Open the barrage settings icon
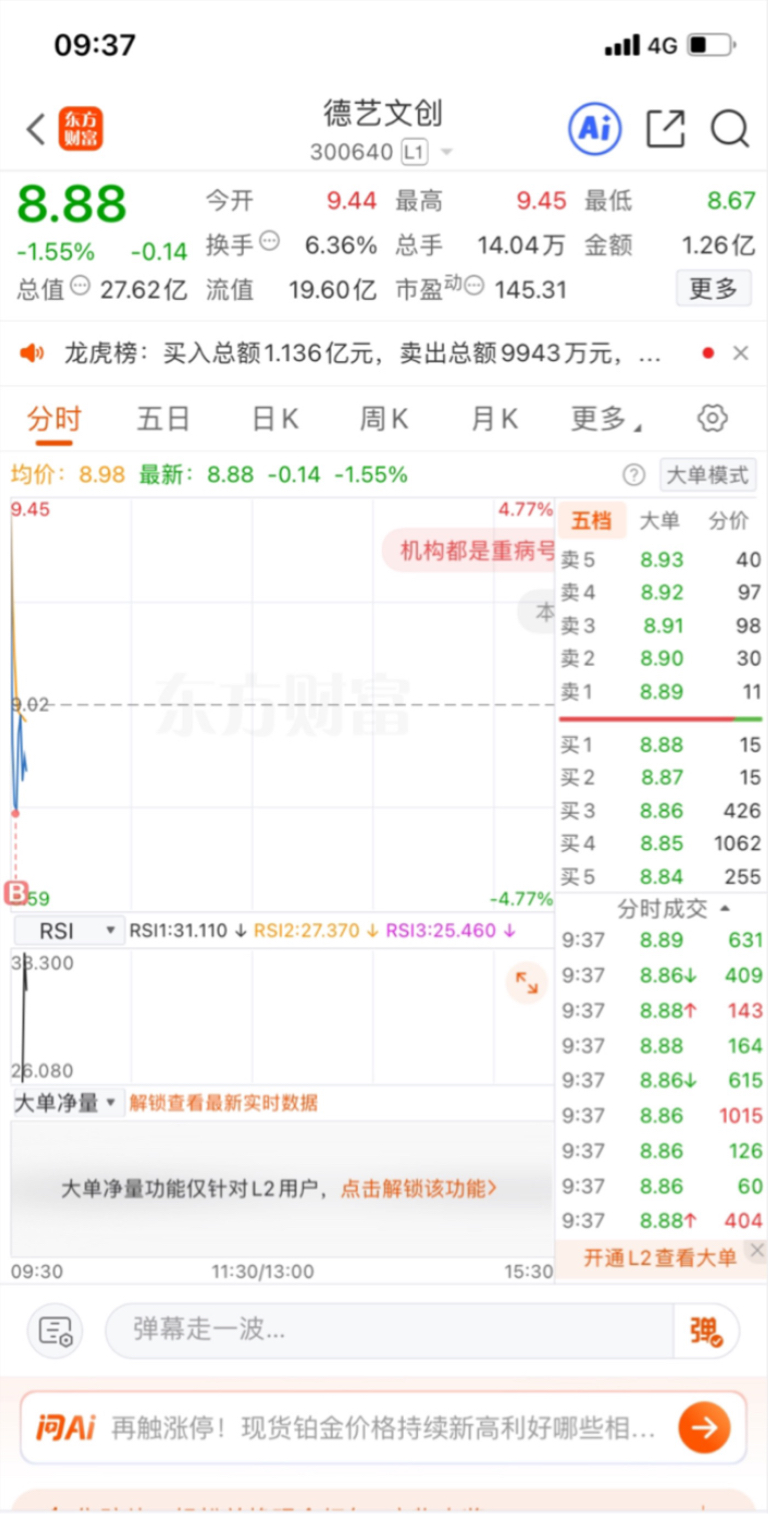 pyautogui.click(x=55, y=1330)
